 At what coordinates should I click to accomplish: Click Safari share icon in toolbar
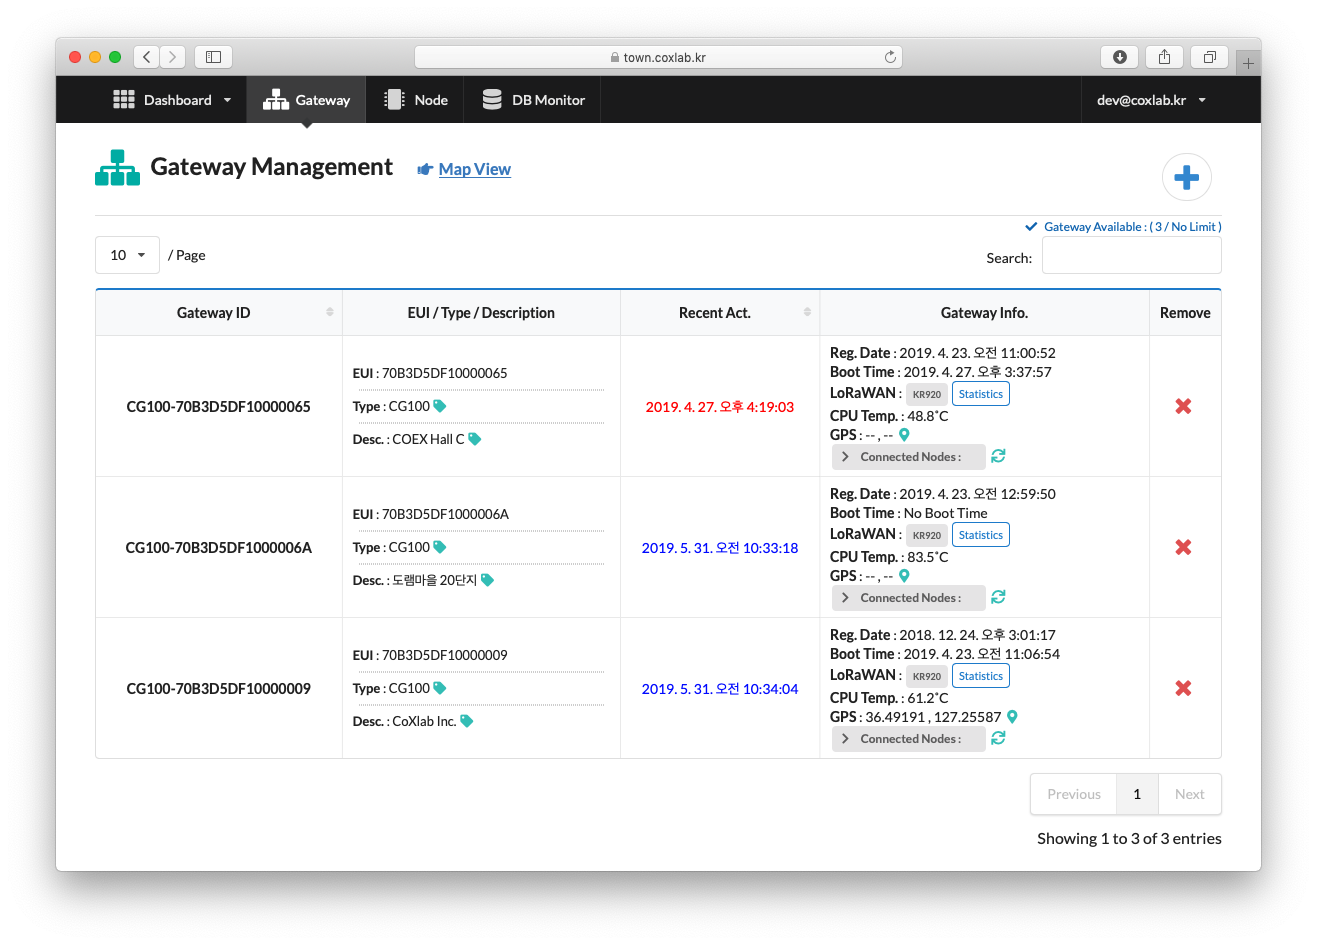(x=1164, y=57)
